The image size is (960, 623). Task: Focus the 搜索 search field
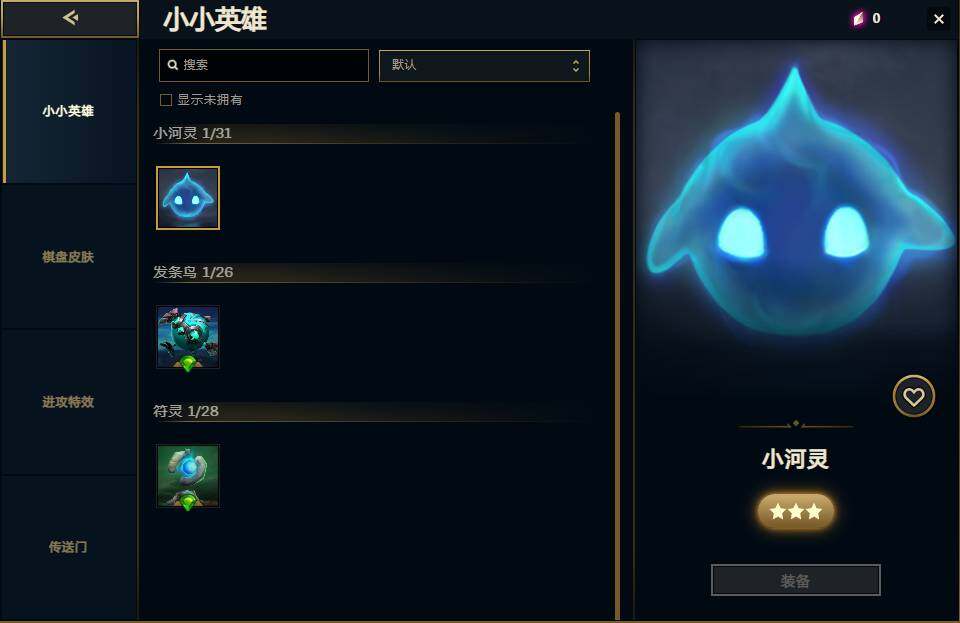coord(264,65)
